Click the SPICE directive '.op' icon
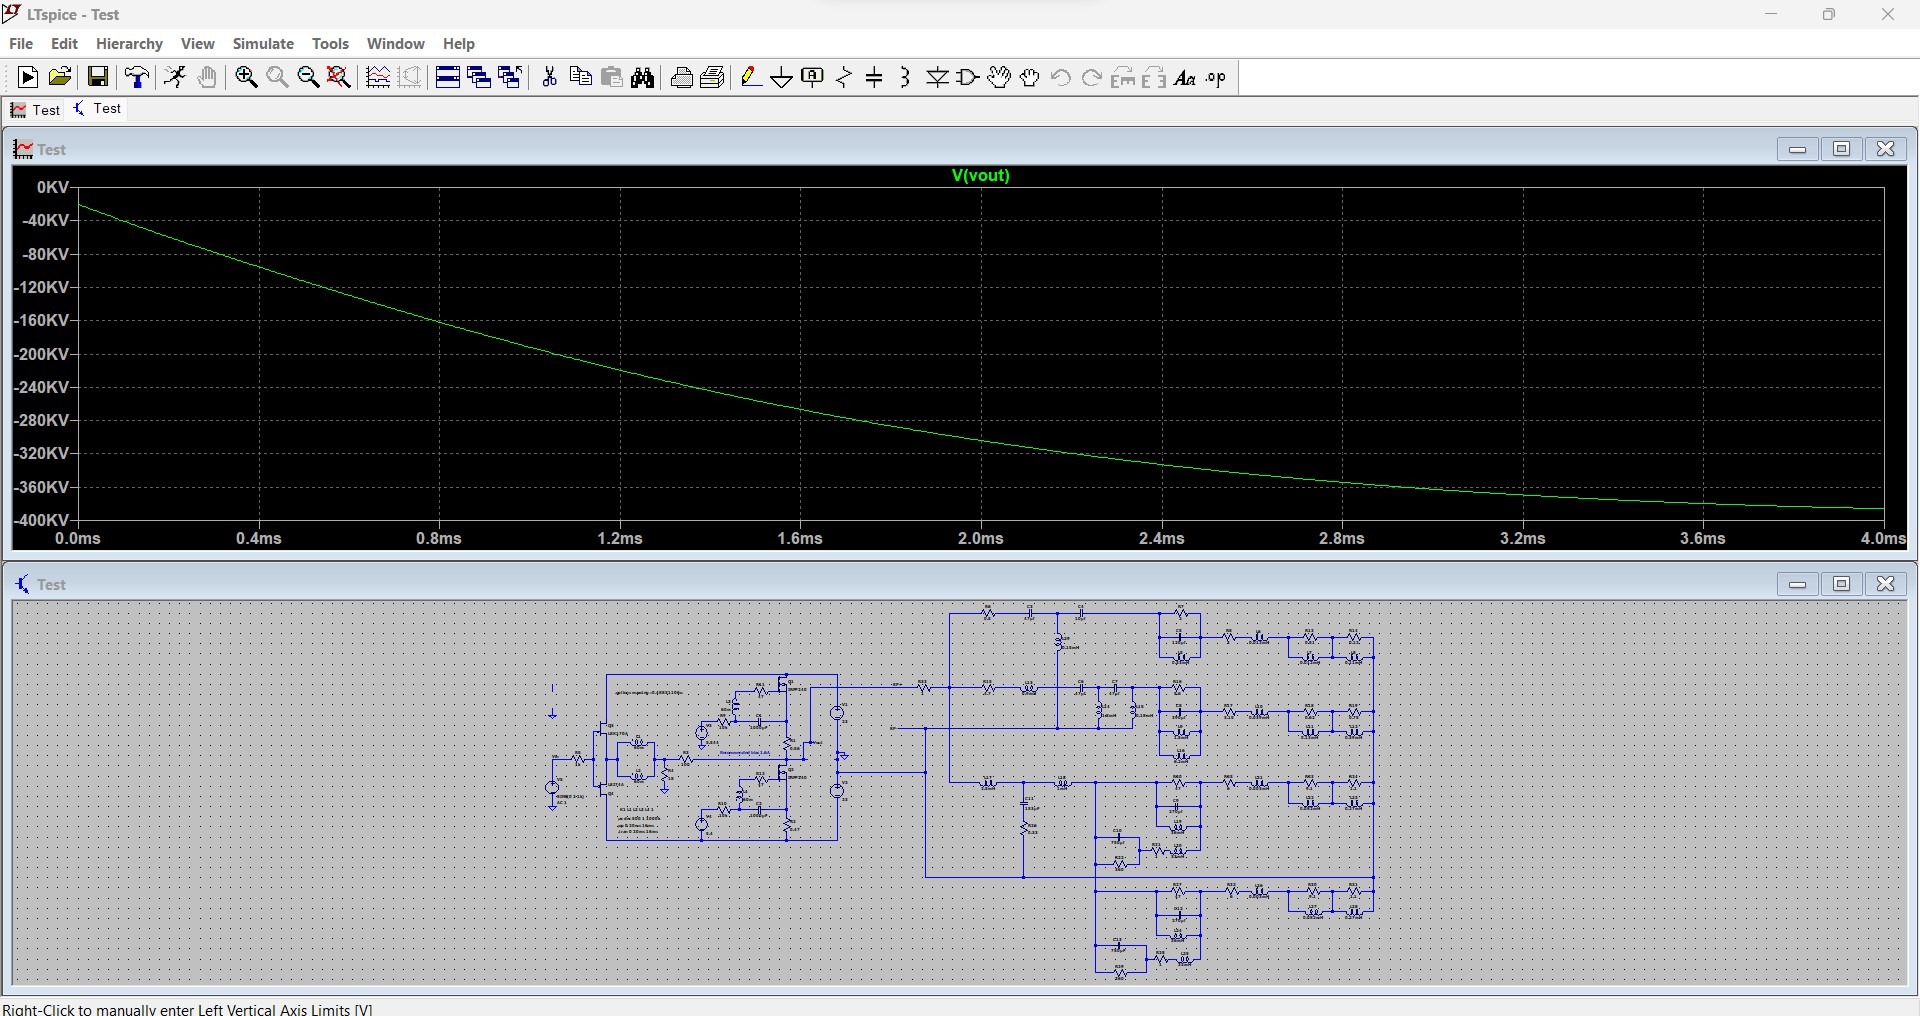This screenshot has width=1920, height=1016. pos(1216,77)
